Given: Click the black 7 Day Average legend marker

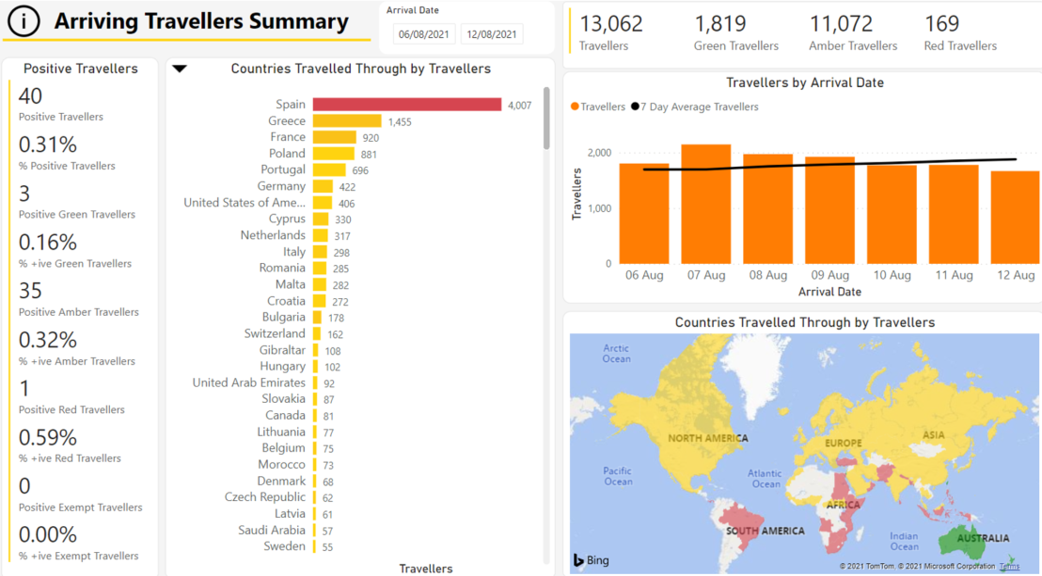Looking at the screenshot, I should [636, 107].
